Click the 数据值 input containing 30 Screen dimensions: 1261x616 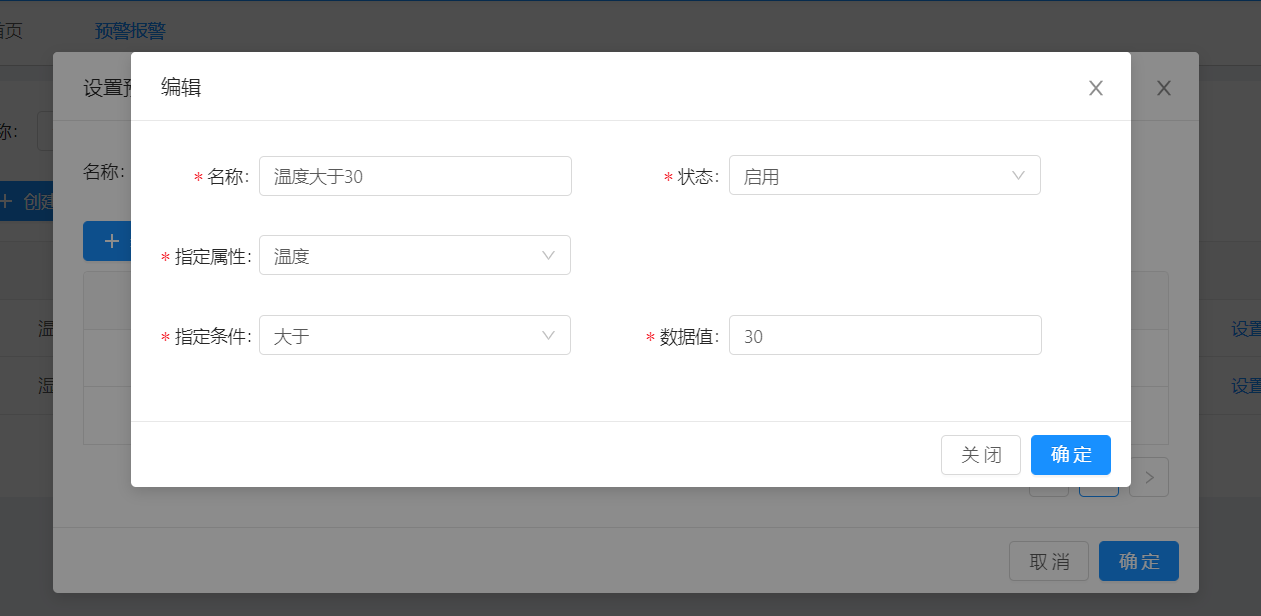pos(885,335)
